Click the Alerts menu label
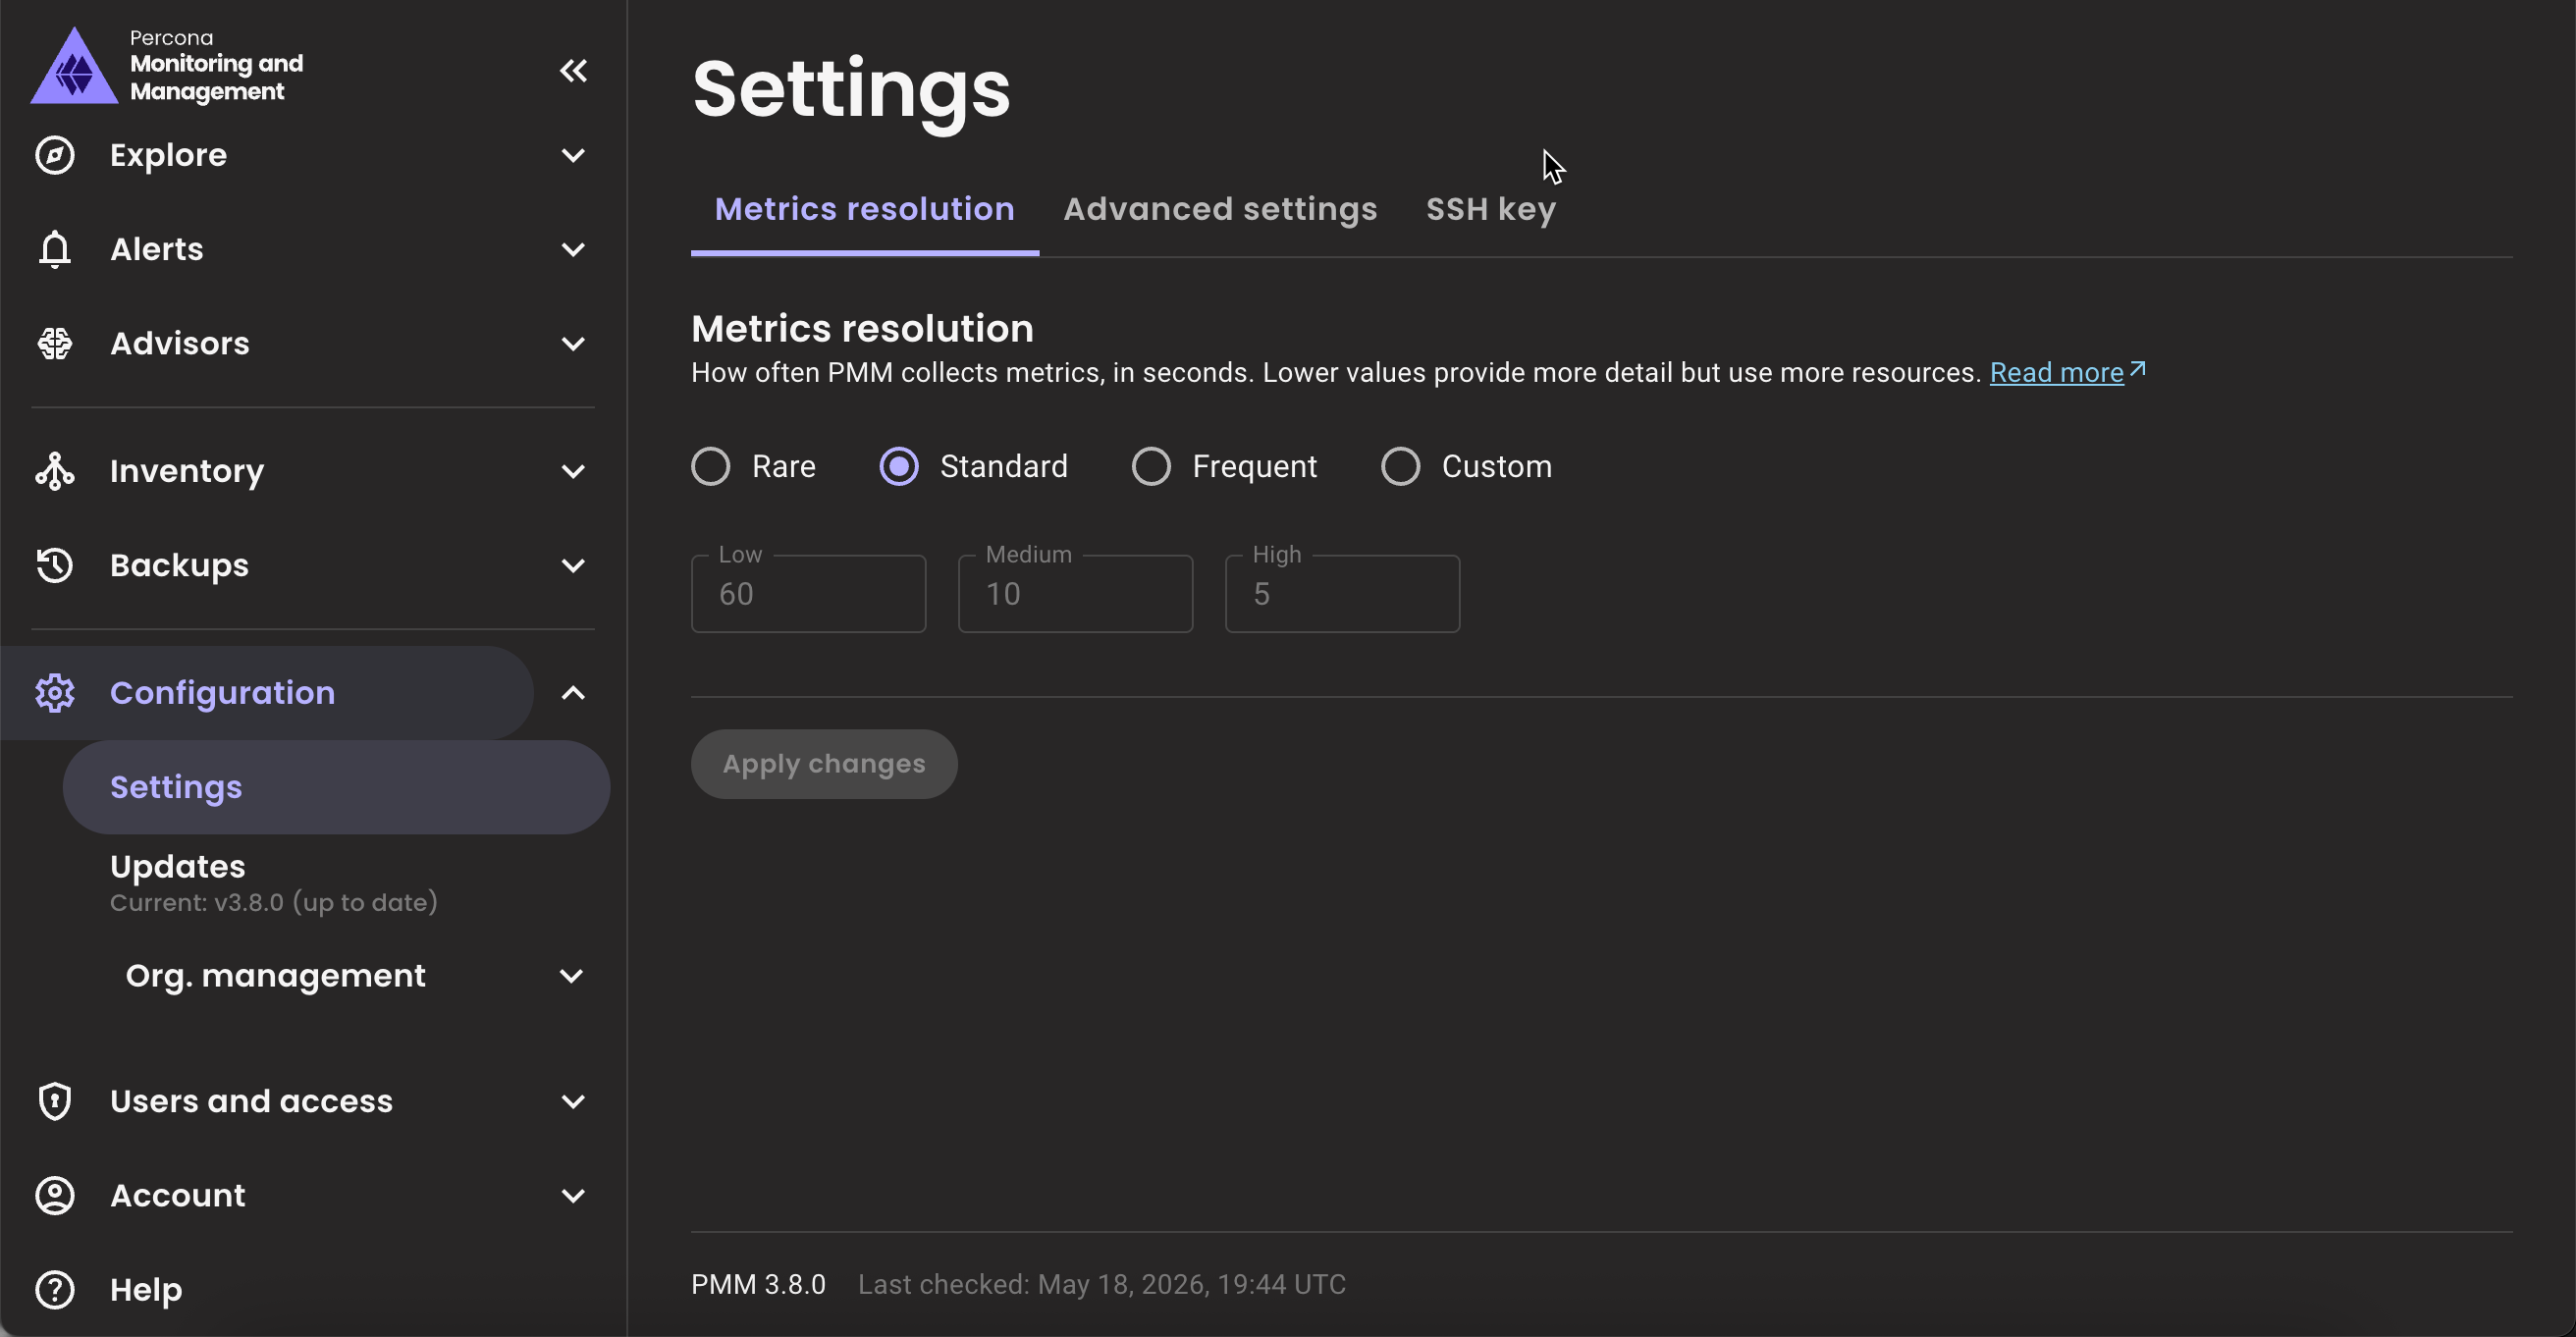The width and height of the screenshot is (2576, 1337). [x=156, y=249]
